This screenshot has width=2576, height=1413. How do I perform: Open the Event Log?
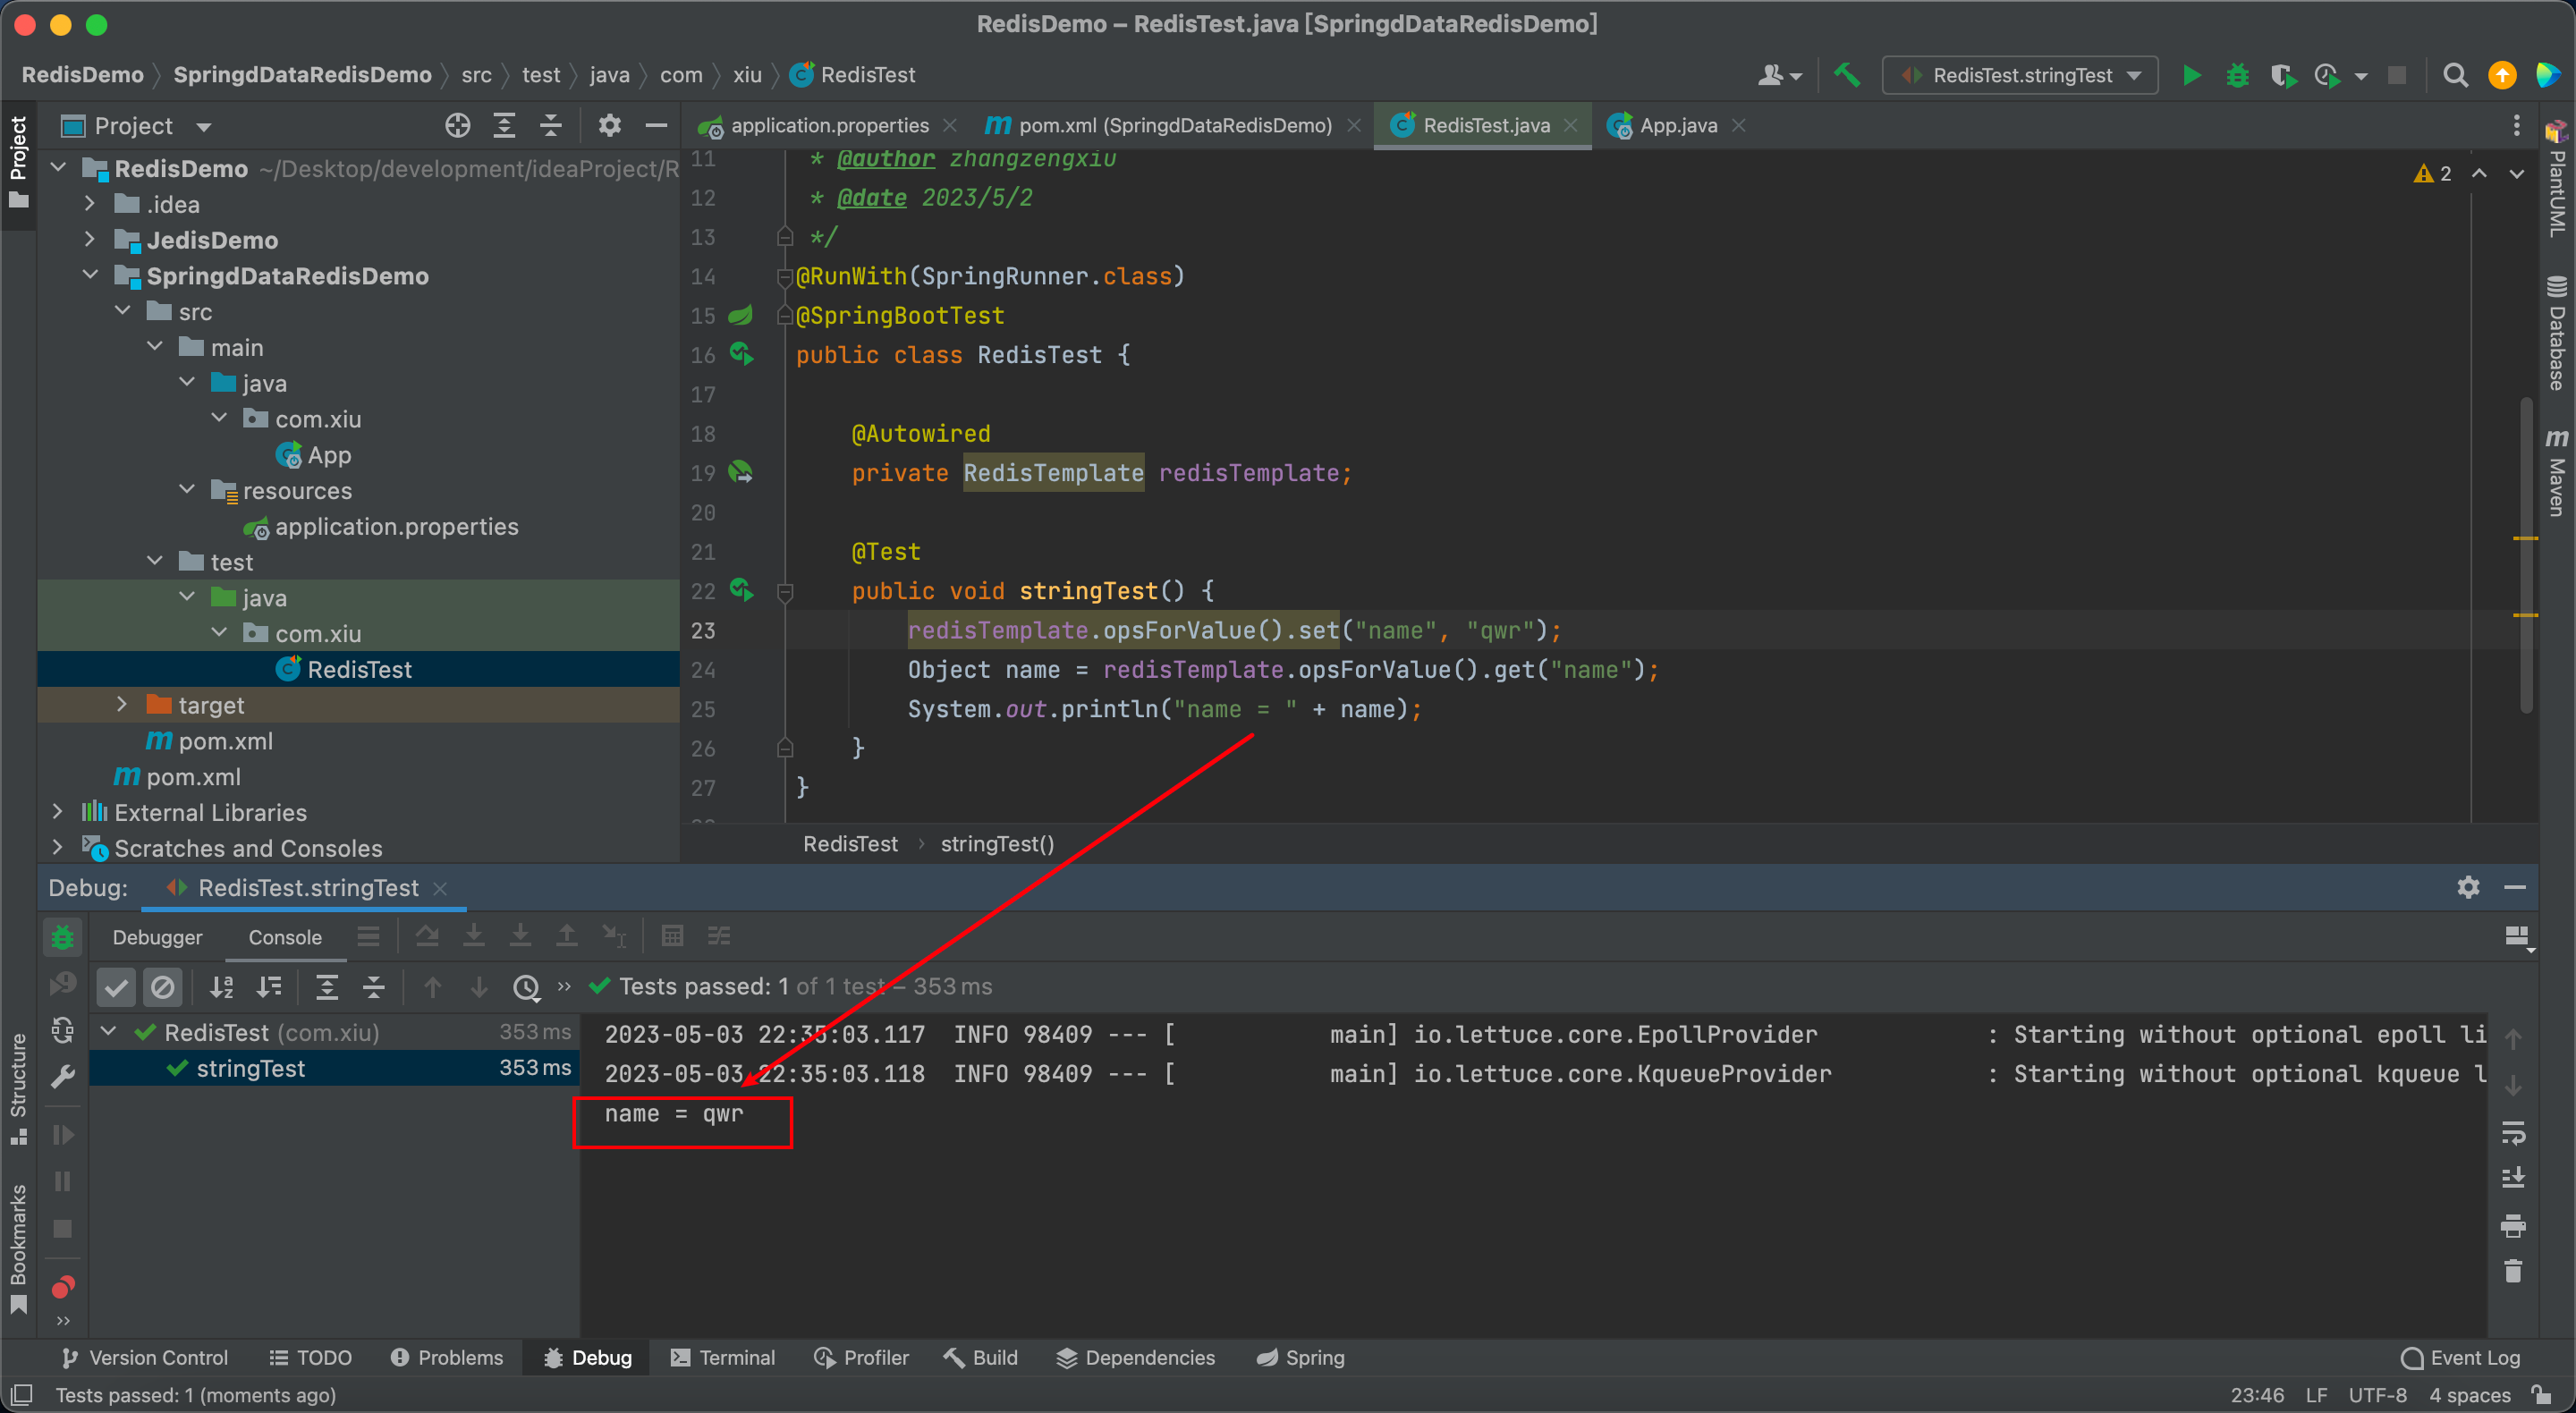[x=2460, y=1357]
